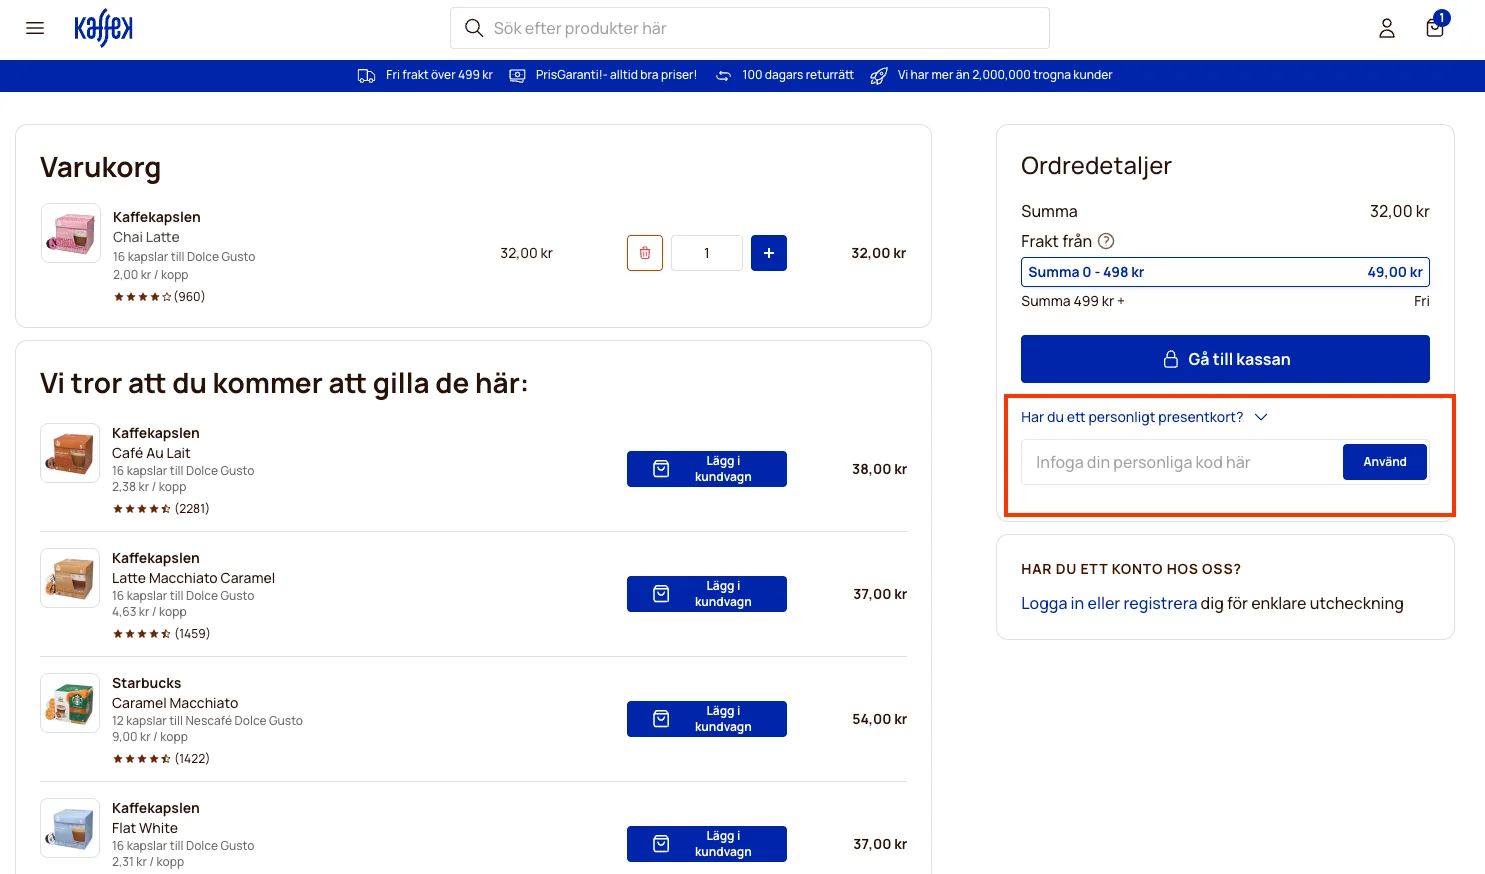The height and width of the screenshot is (874, 1485).
Task: Apply gift card with Använd button
Action: tap(1384, 461)
